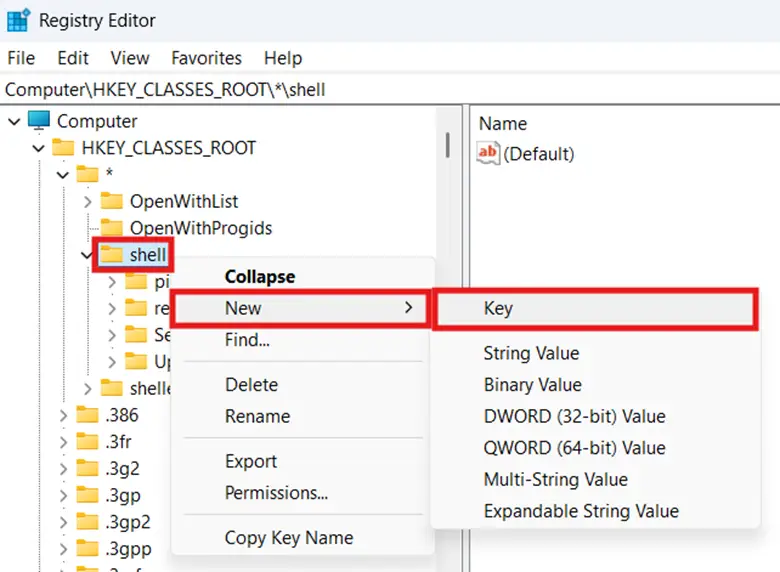The height and width of the screenshot is (572, 780).
Task: Select the .3gp2 key label
Action: coord(128,522)
